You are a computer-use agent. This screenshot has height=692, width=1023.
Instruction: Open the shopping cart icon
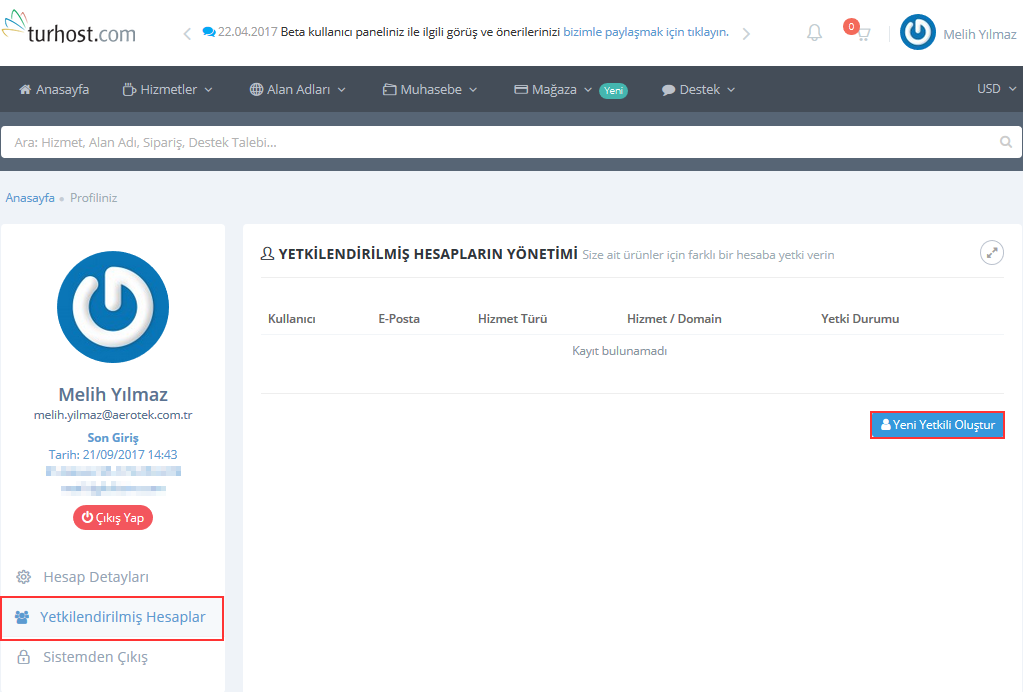(861, 33)
